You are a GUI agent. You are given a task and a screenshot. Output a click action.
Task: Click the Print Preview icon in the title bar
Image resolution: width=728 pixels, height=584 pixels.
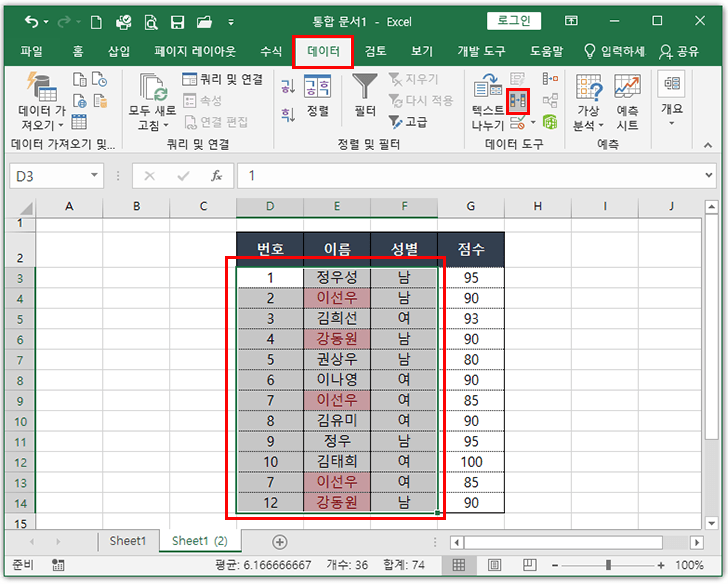point(150,22)
